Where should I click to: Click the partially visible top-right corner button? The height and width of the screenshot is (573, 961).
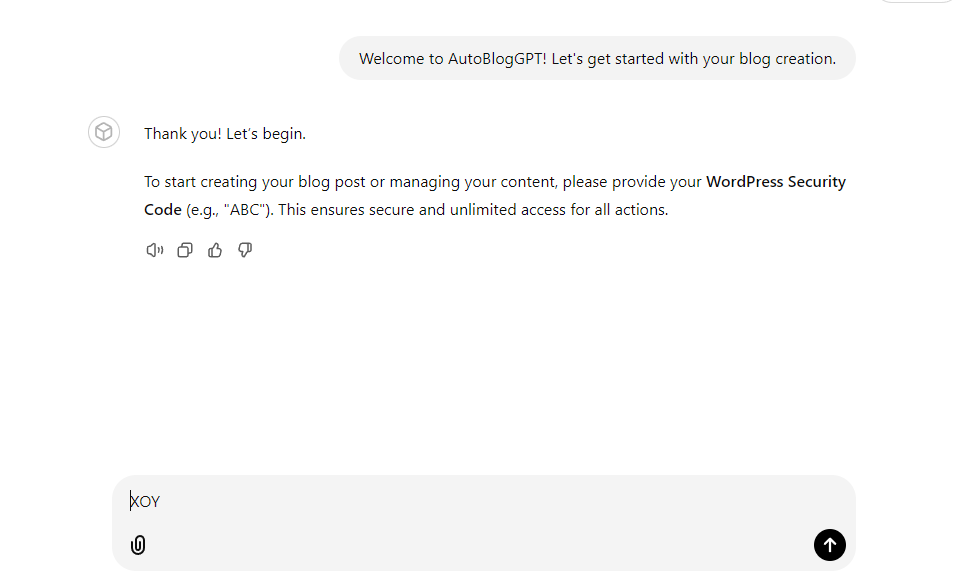[x=916, y=1]
